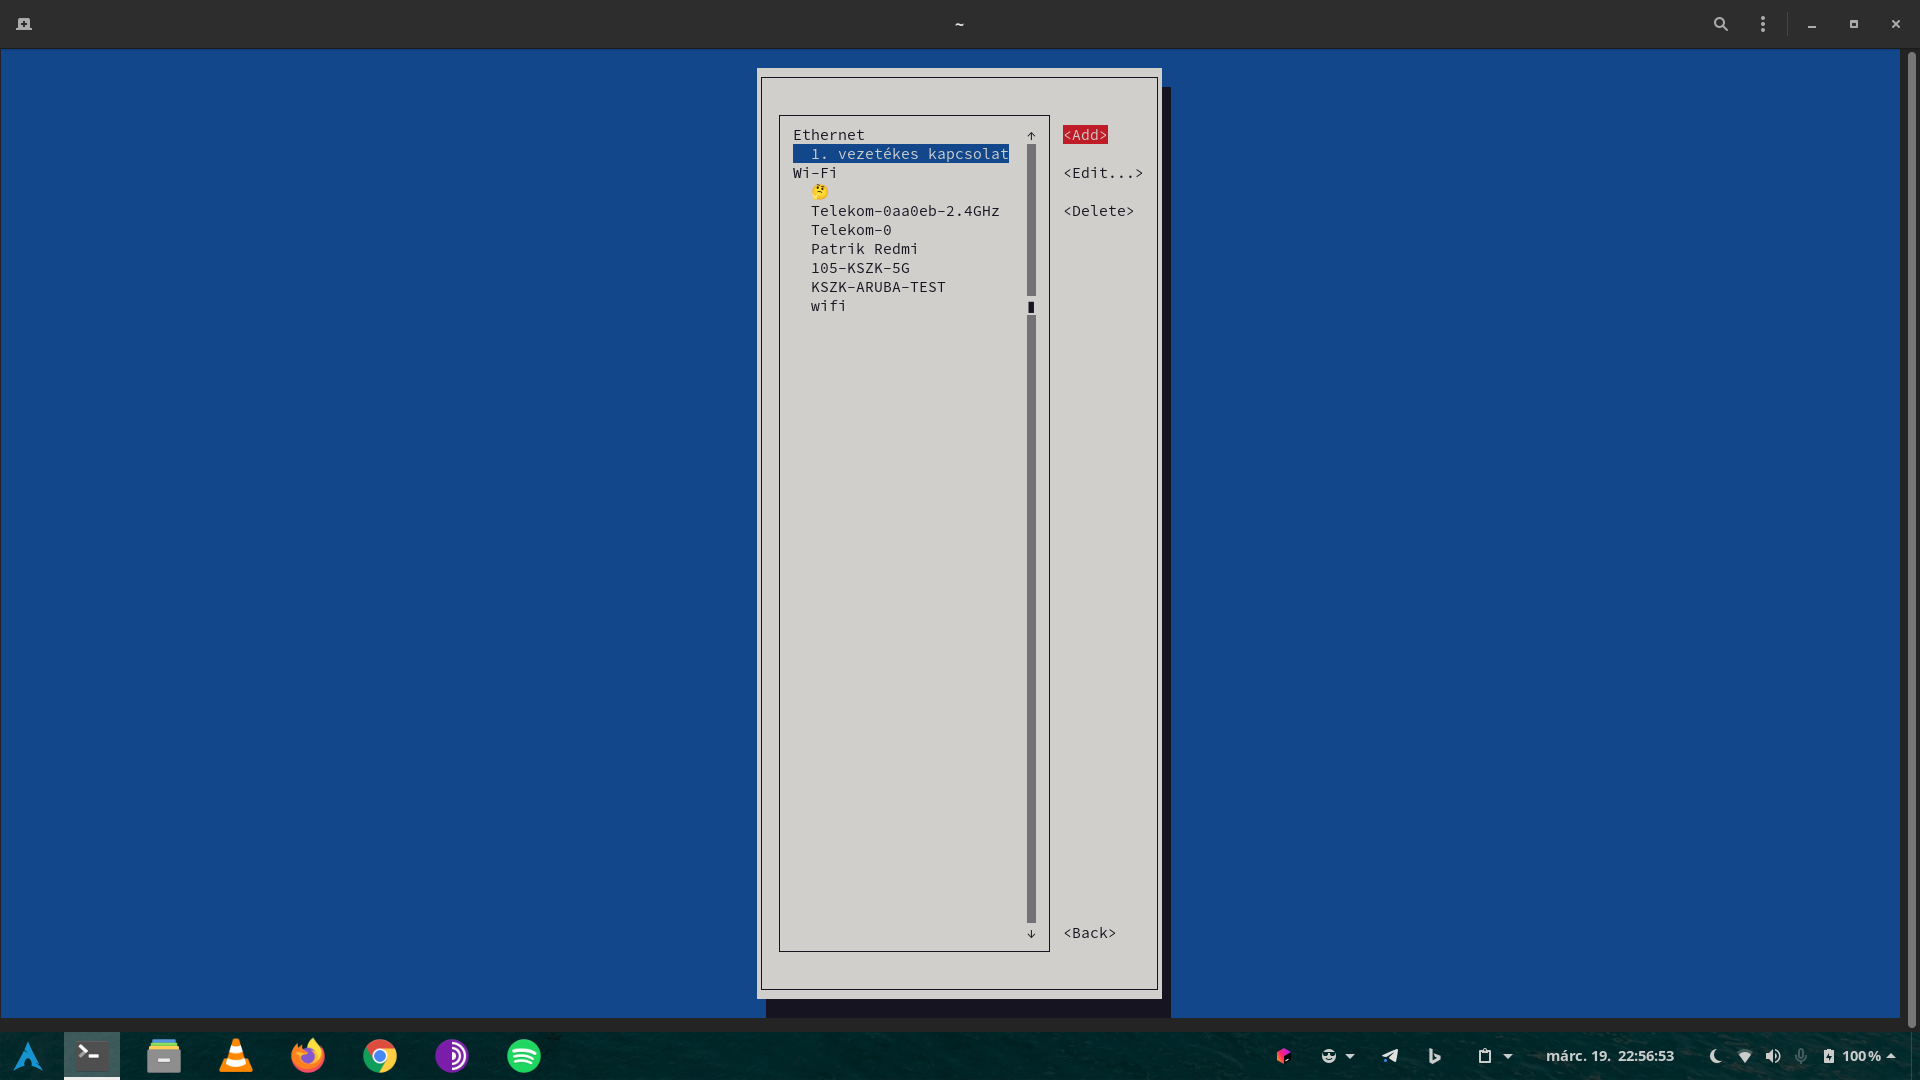Launch Firefox from the taskbar
Viewport: 1920px width, 1080px height.
[308, 1056]
